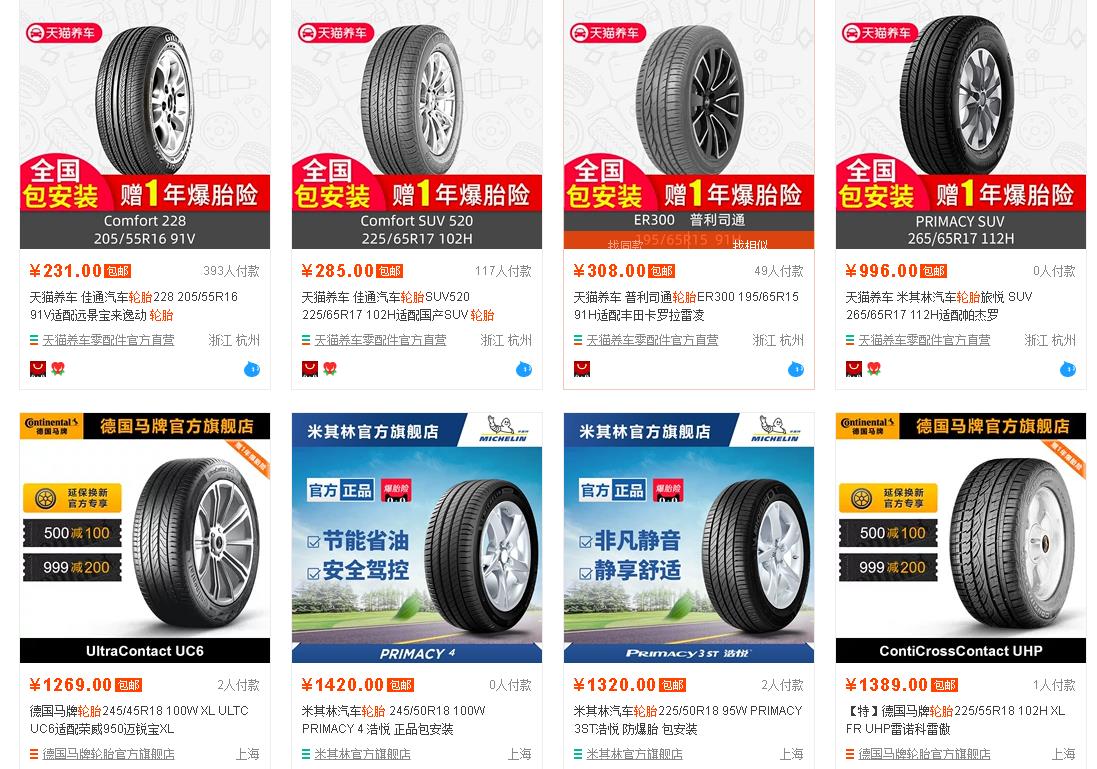The image size is (1097, 769).
Task: Click the red Tmall badge under the ¥231.00 listing
Action: 38,369
